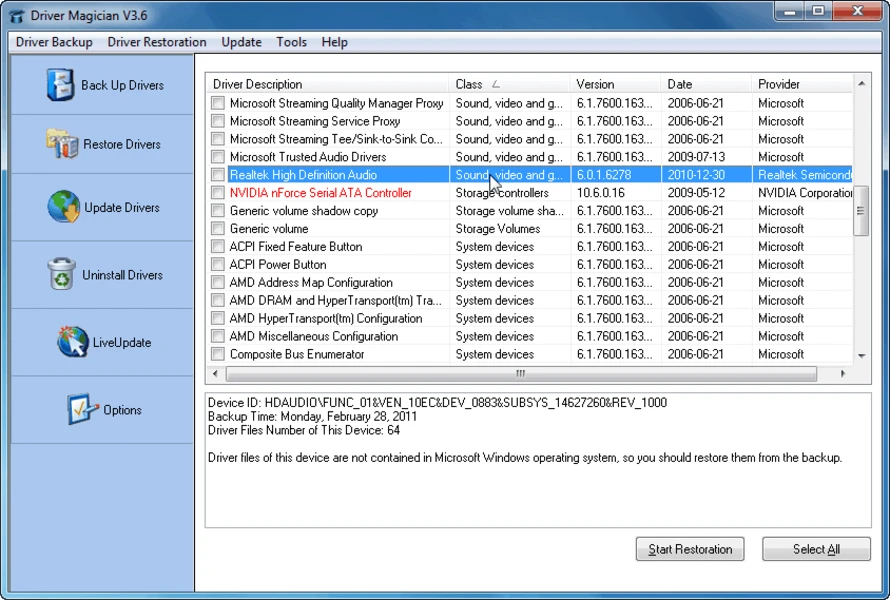Click the Select All button
Viewport: 890px width, 600px height.
816,549
